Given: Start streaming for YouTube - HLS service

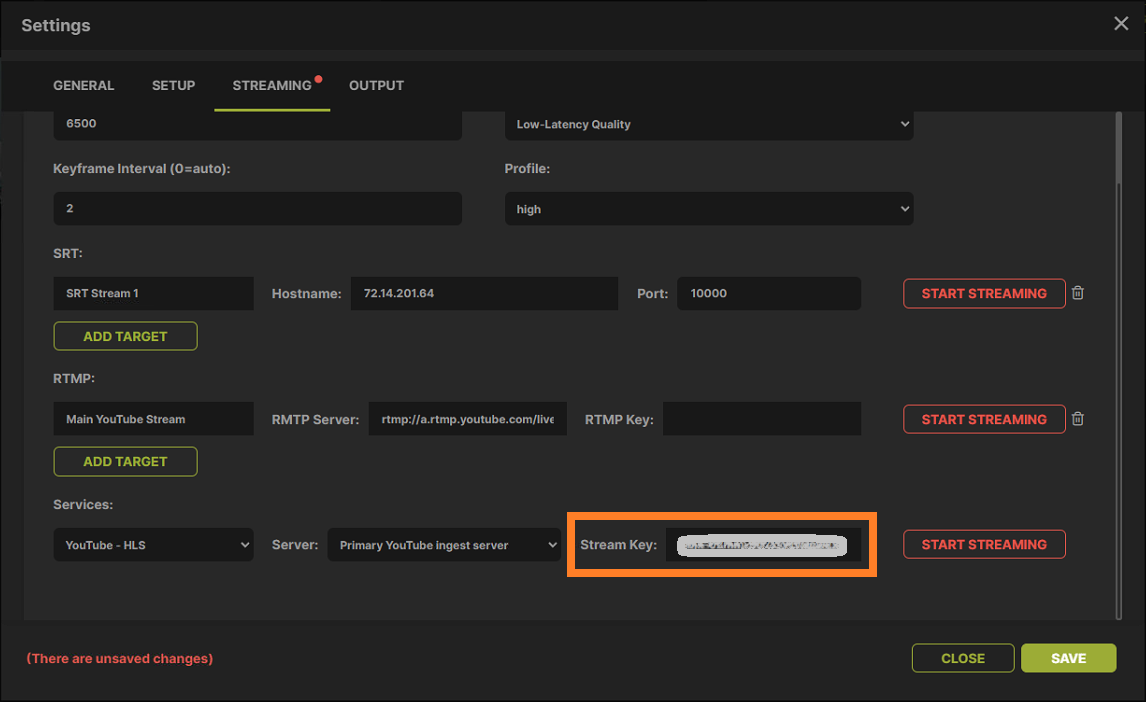Looking at the screenshot, I should (x=984, y=544).
